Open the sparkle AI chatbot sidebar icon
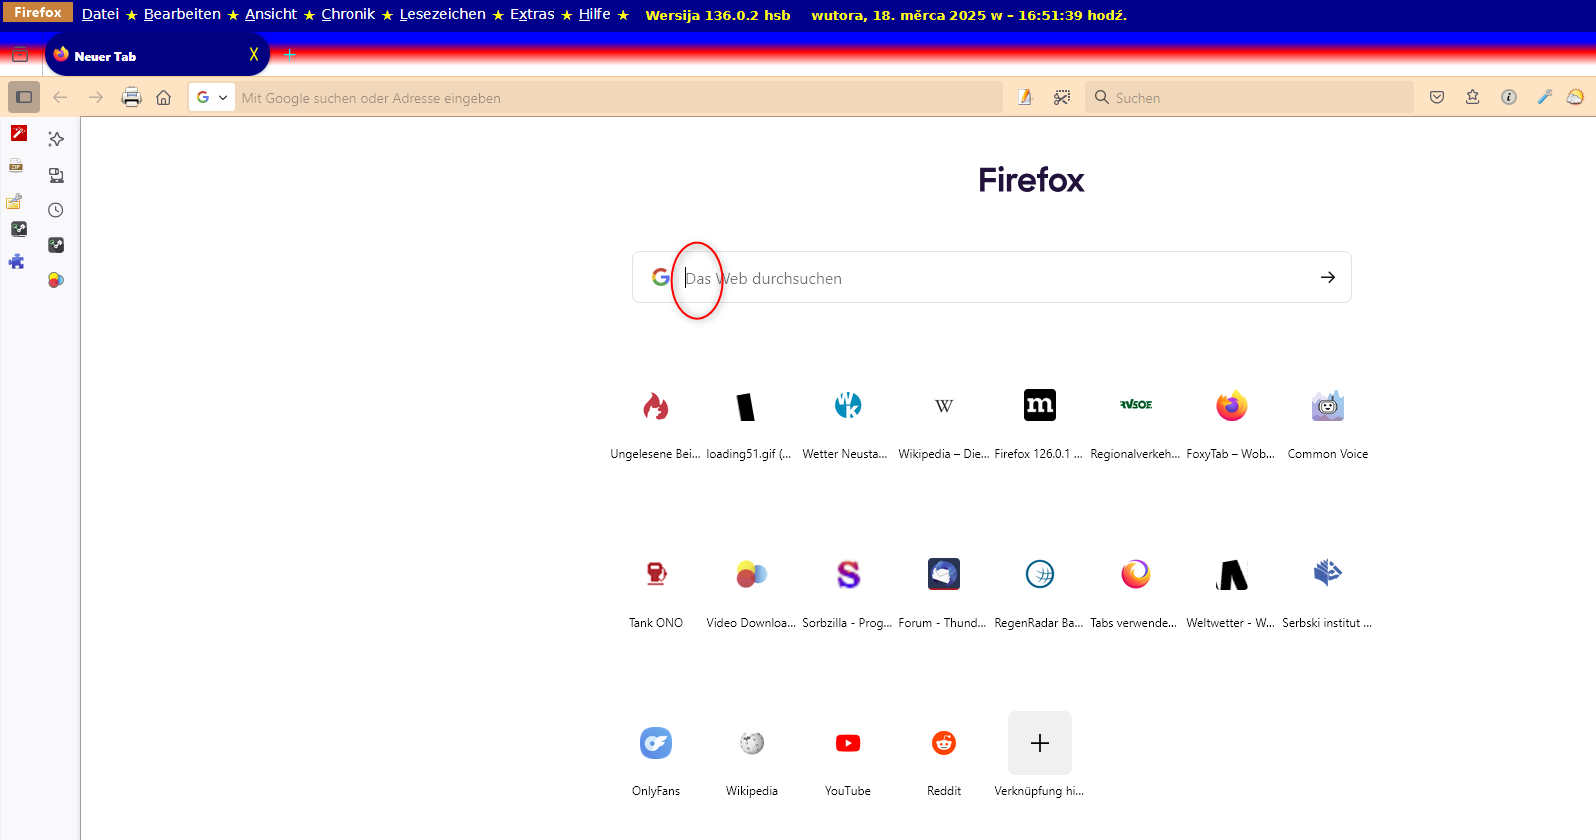 pyautogui.click(x=56, y=139)
